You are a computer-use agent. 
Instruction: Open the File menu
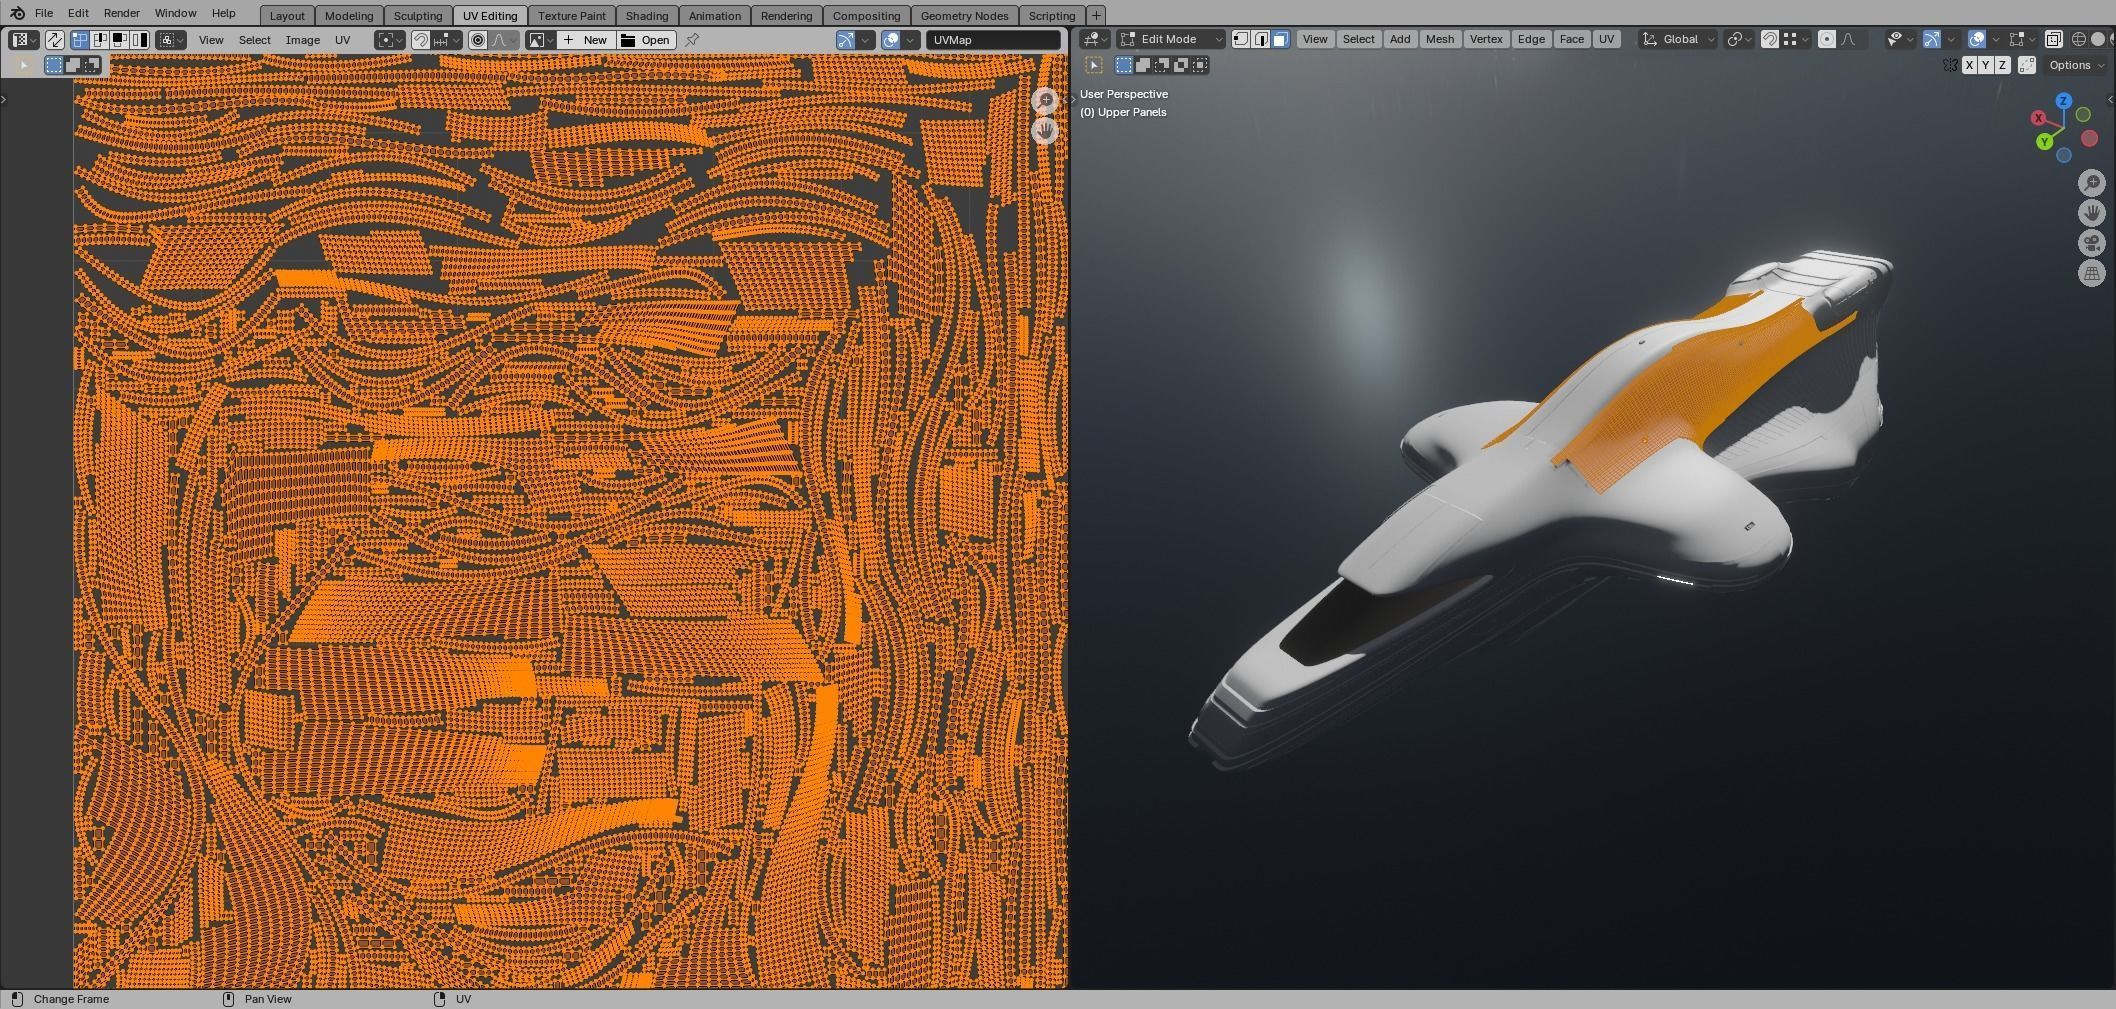44,13
